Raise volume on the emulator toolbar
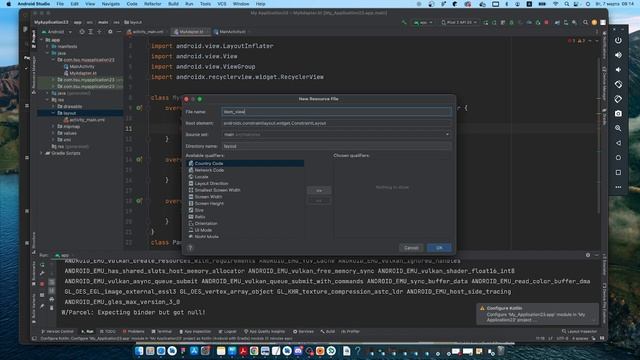The height and width of the screenshot is (360, 640). tap(618, 55)
